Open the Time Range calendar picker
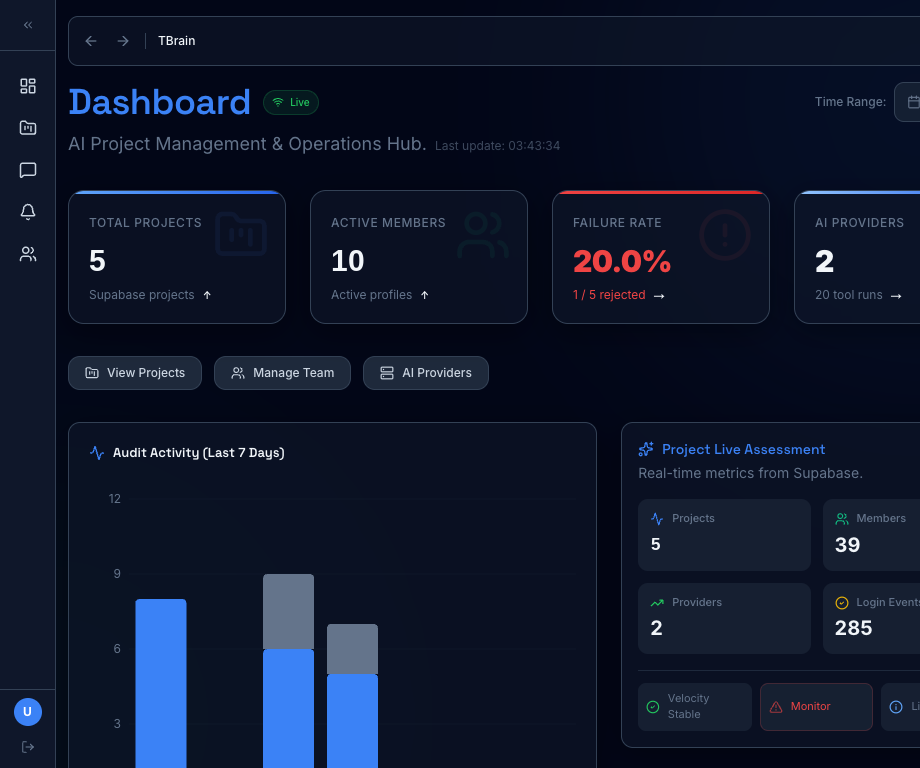The width and height of the screenshot is (920, 768). [908, 102]
